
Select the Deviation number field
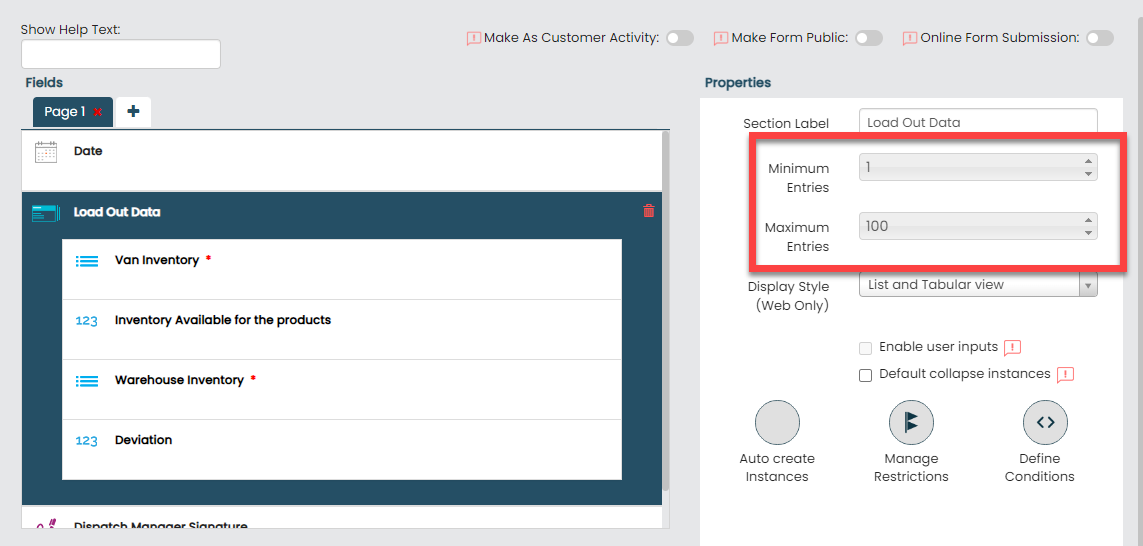coord(143,440)
